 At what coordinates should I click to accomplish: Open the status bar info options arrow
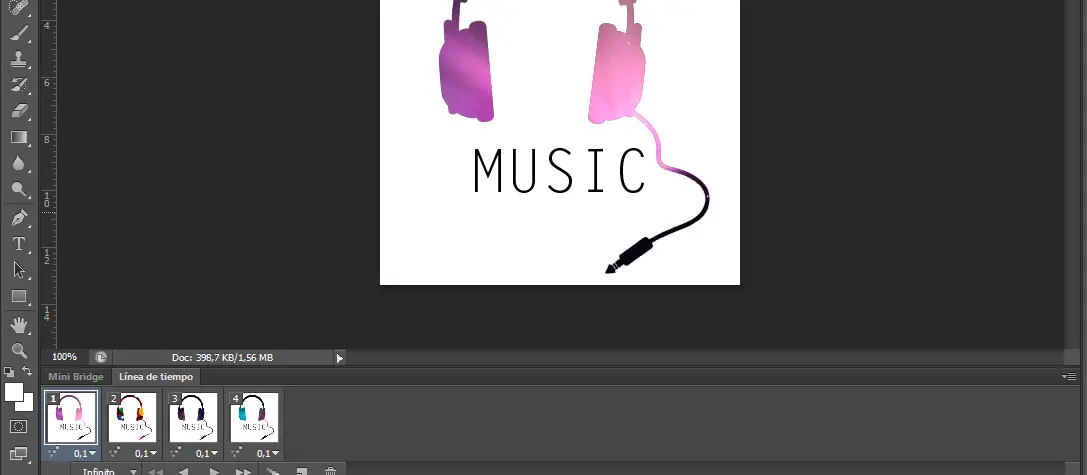click(x=340, y=359)
